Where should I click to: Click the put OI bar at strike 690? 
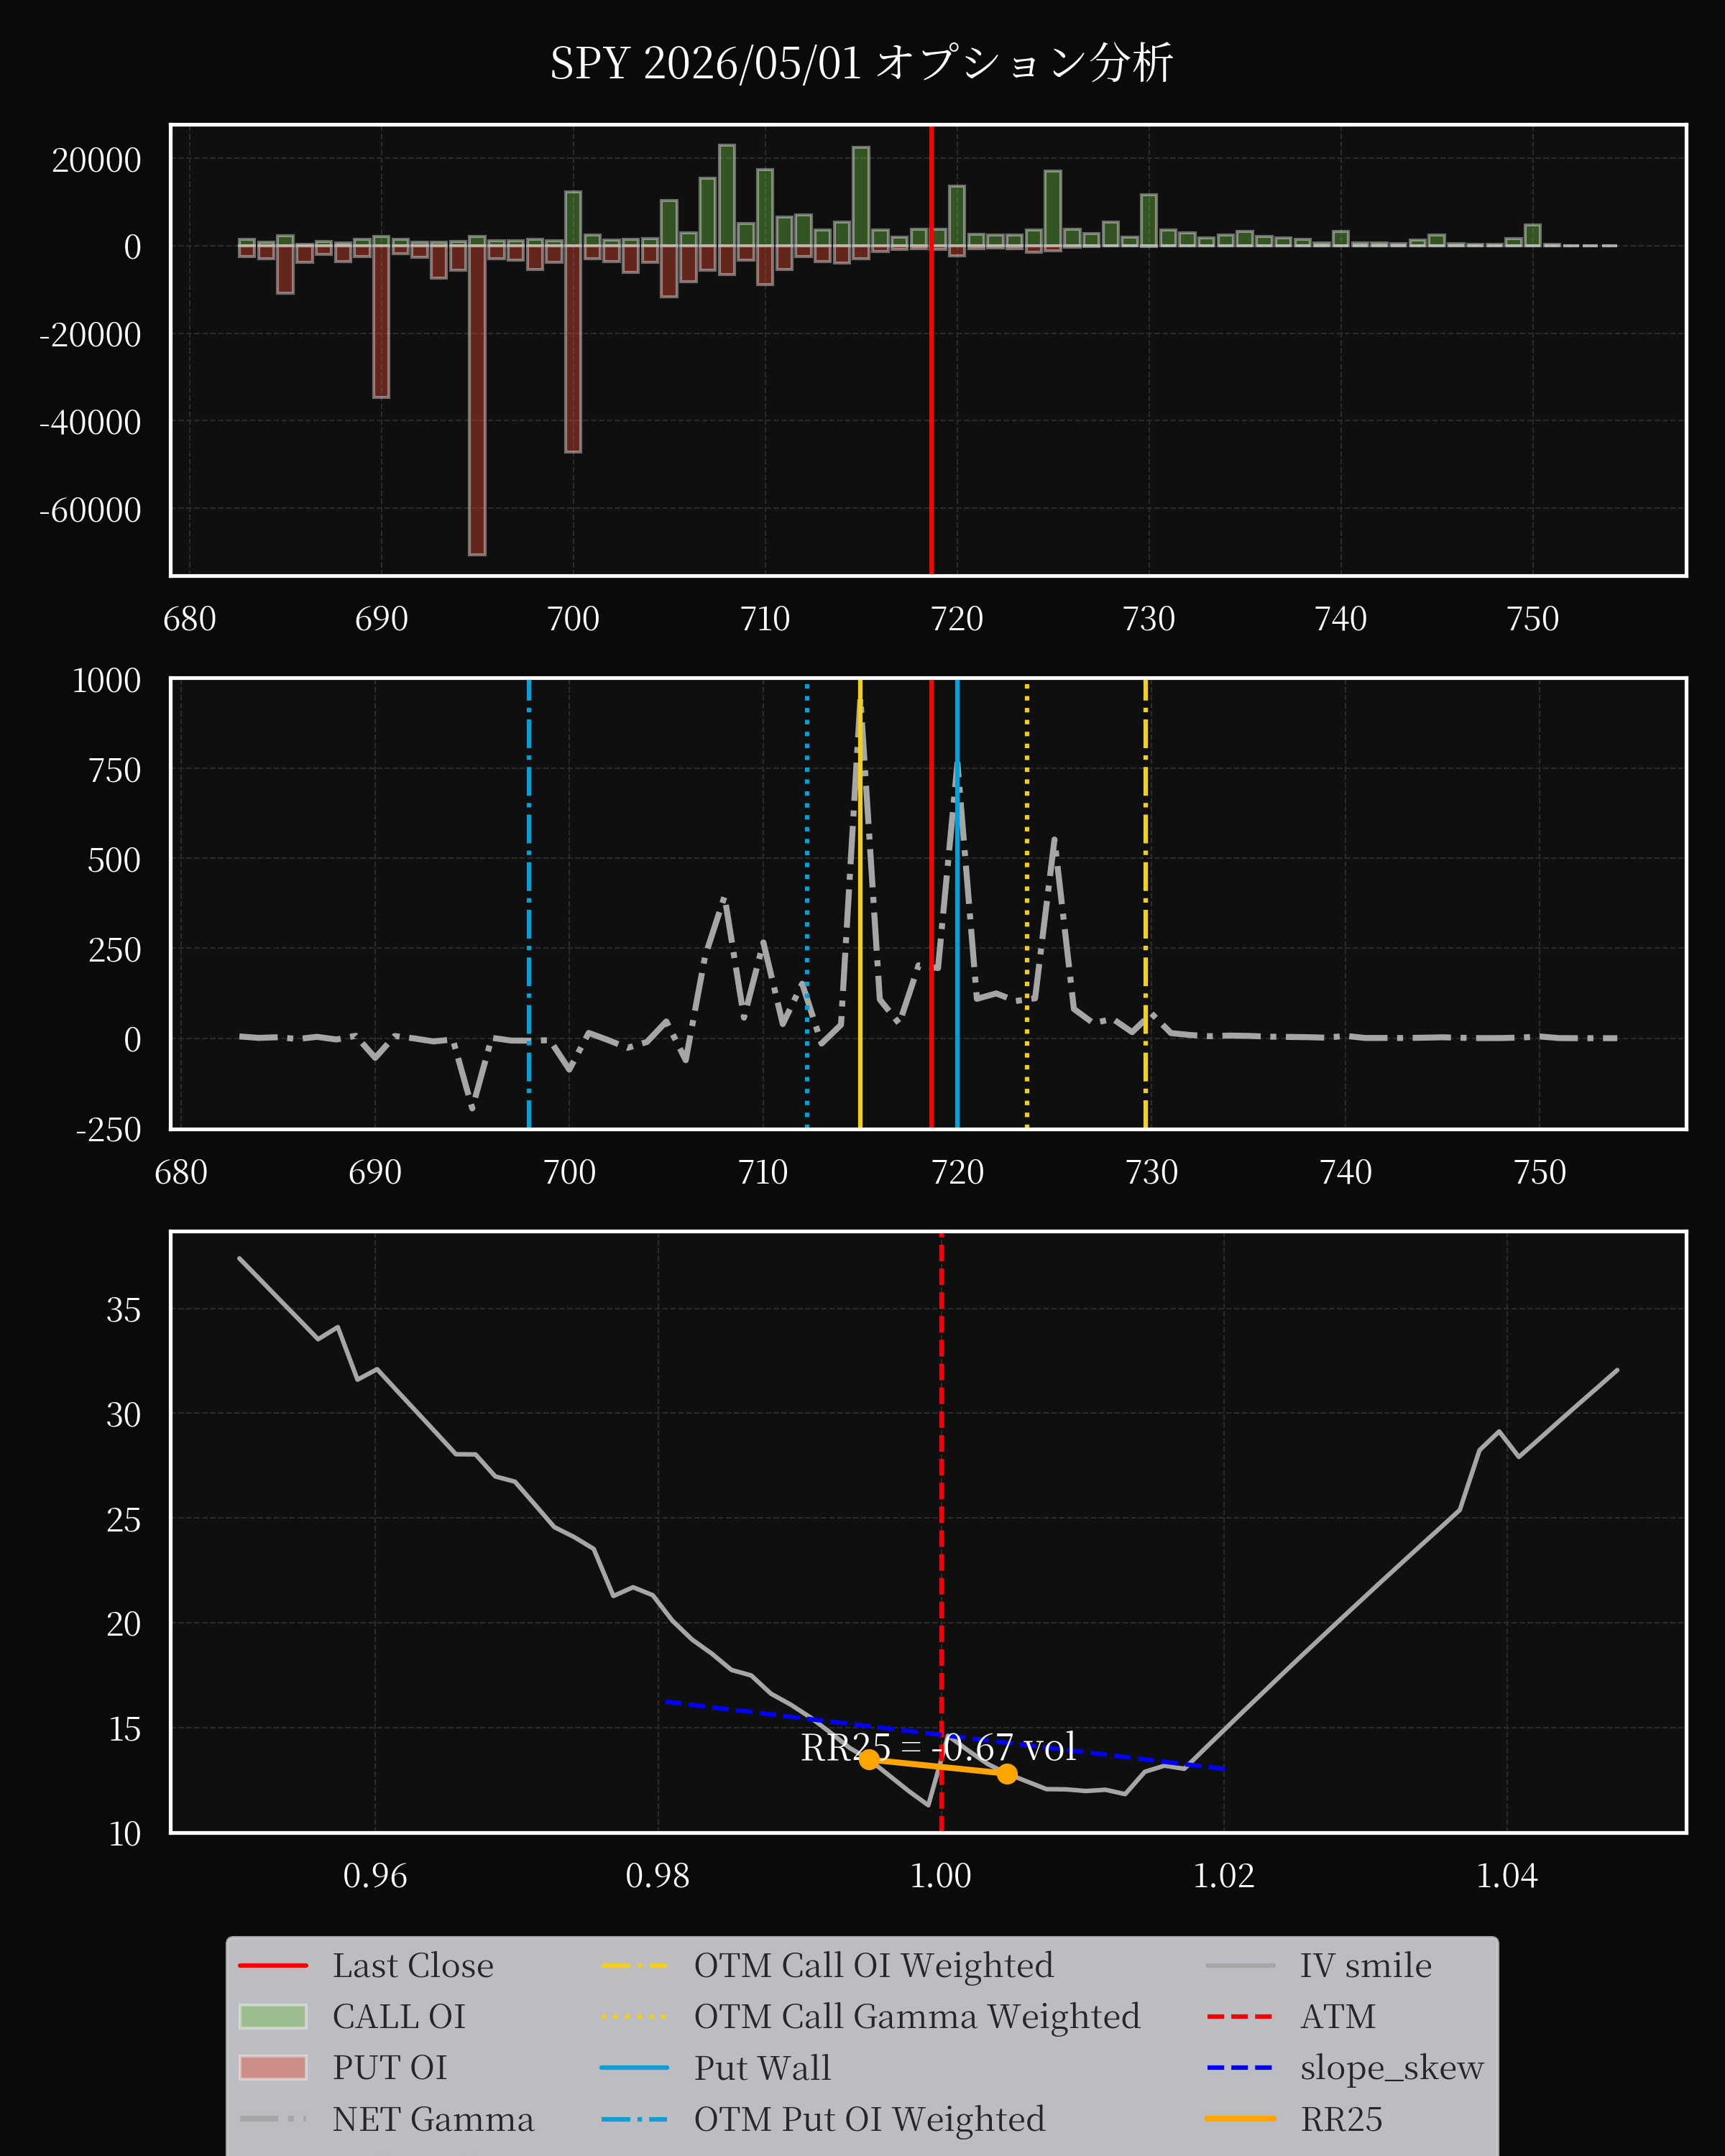pyautogui.click(x=381, y=322)
